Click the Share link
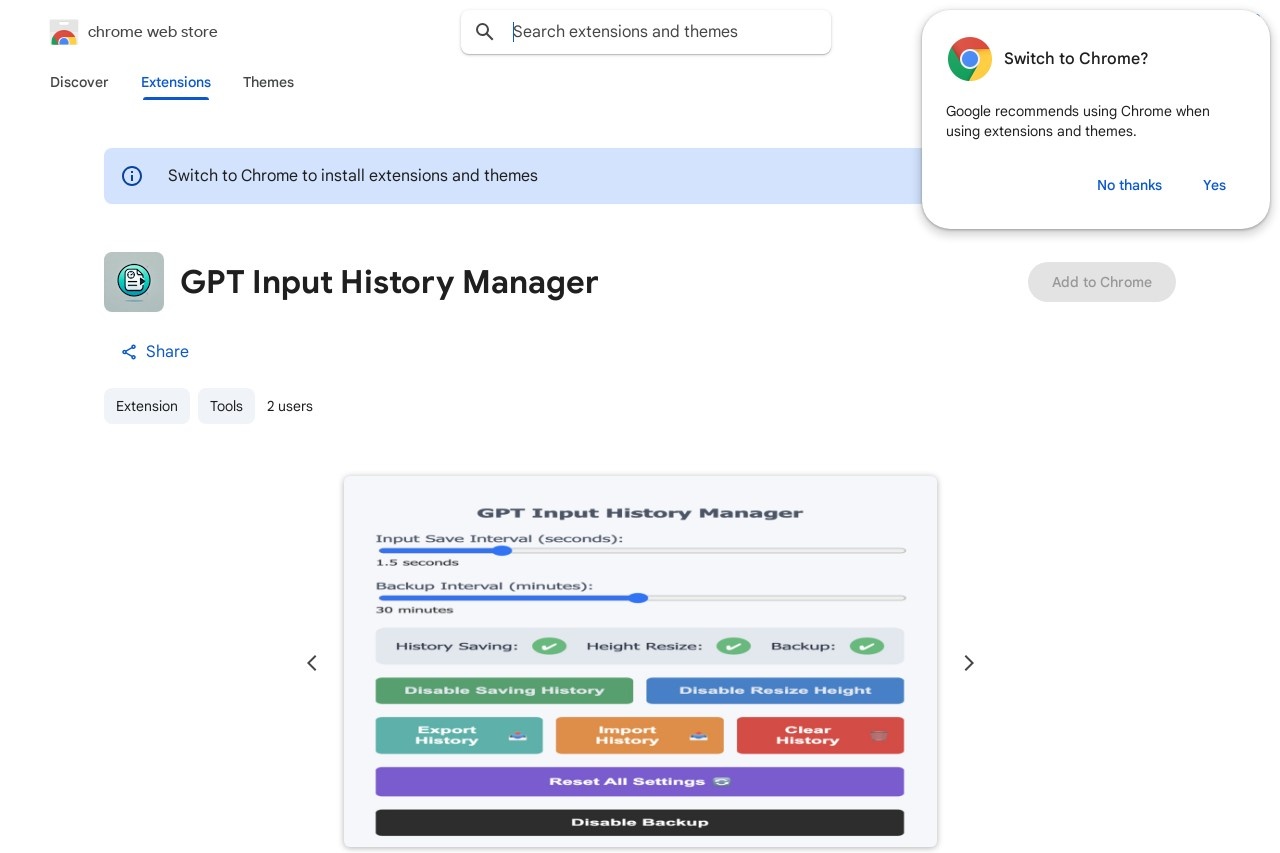This screenshot has width=1280, height=853. [x=155, y=352]
